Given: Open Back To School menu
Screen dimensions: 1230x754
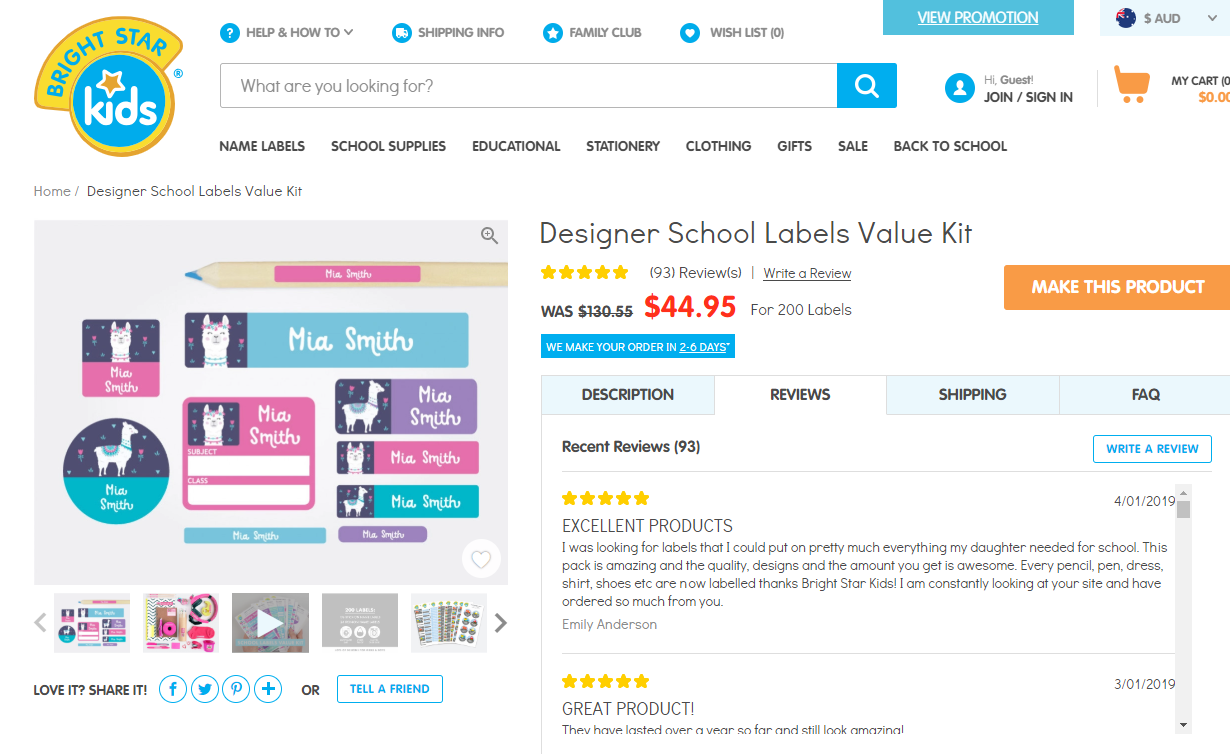Looking at the screenshot, I should pyautogui.click(x=950, y=146).
